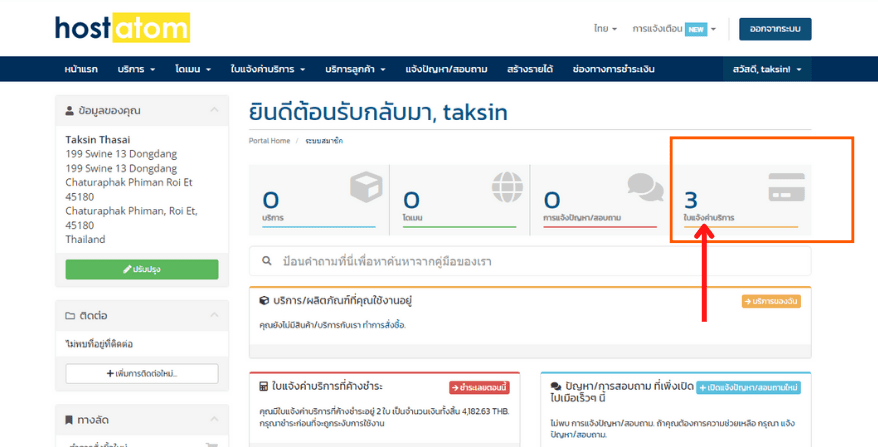Open the domains globe icon tile

coord(459,200)
